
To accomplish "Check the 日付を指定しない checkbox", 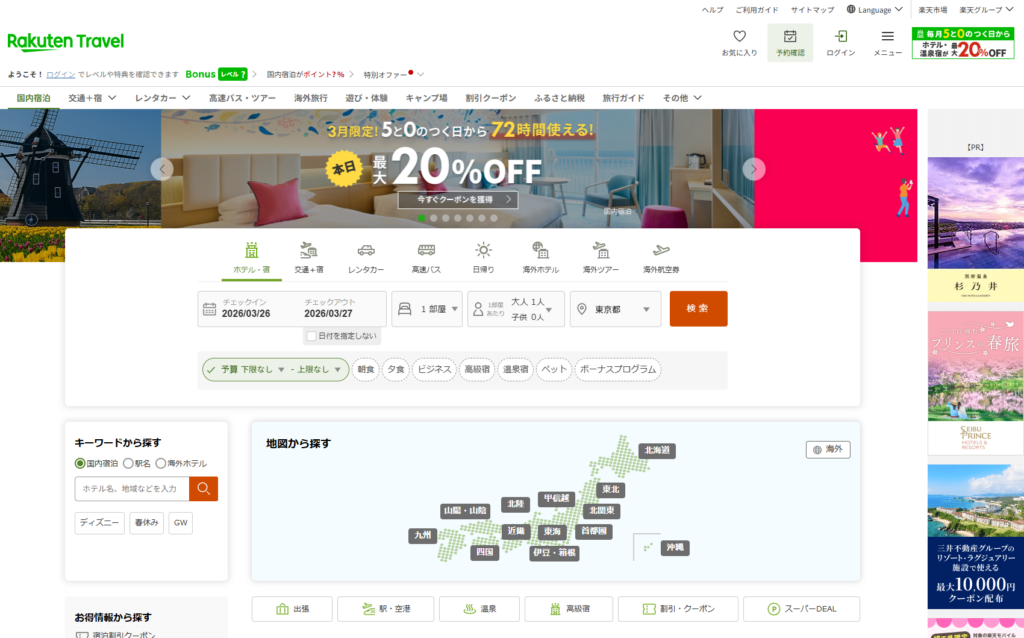I will [312, 336].
